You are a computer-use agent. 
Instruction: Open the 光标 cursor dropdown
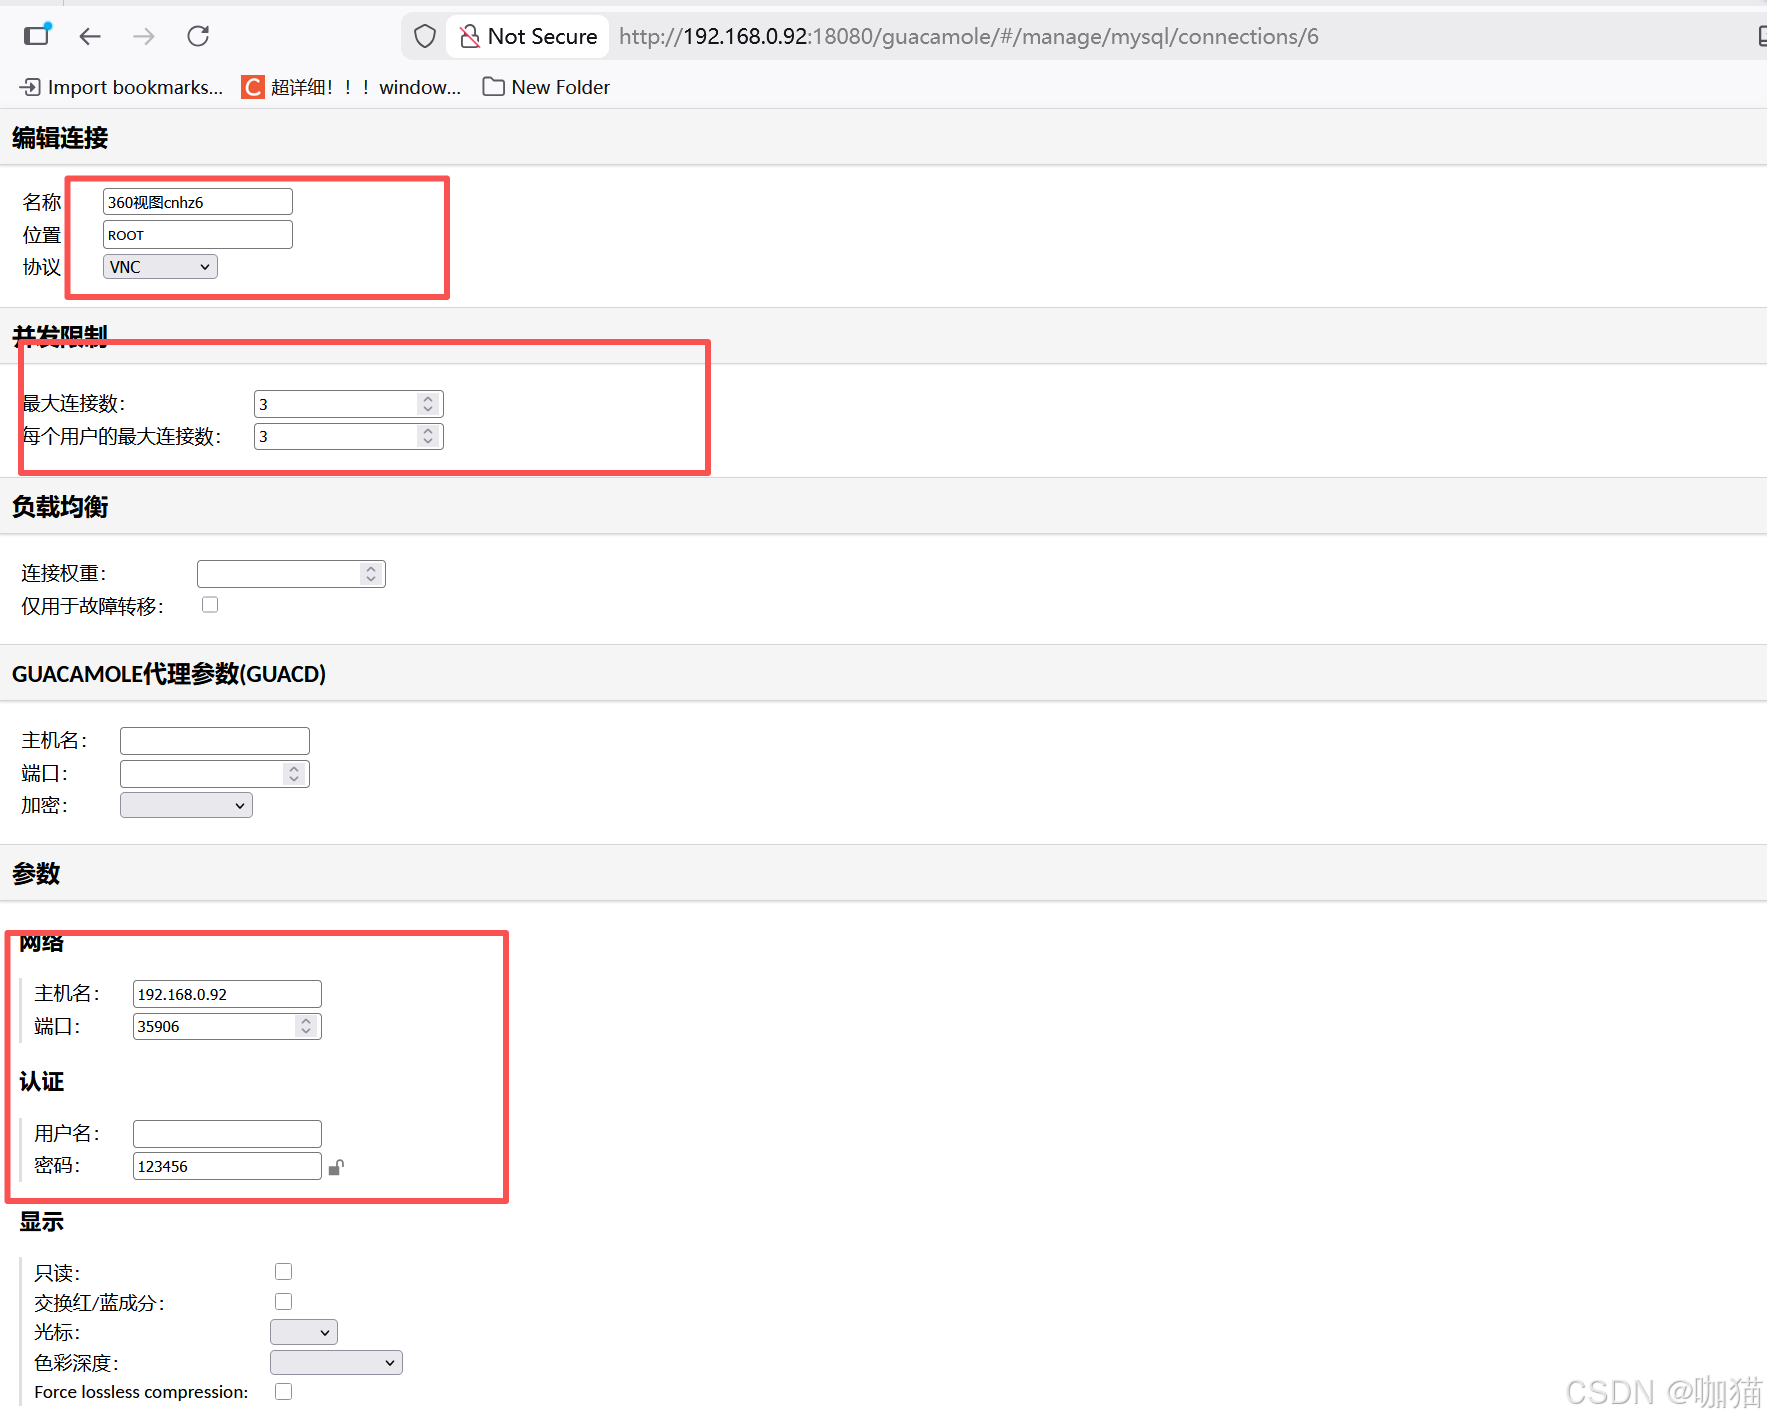[304, 1332]
